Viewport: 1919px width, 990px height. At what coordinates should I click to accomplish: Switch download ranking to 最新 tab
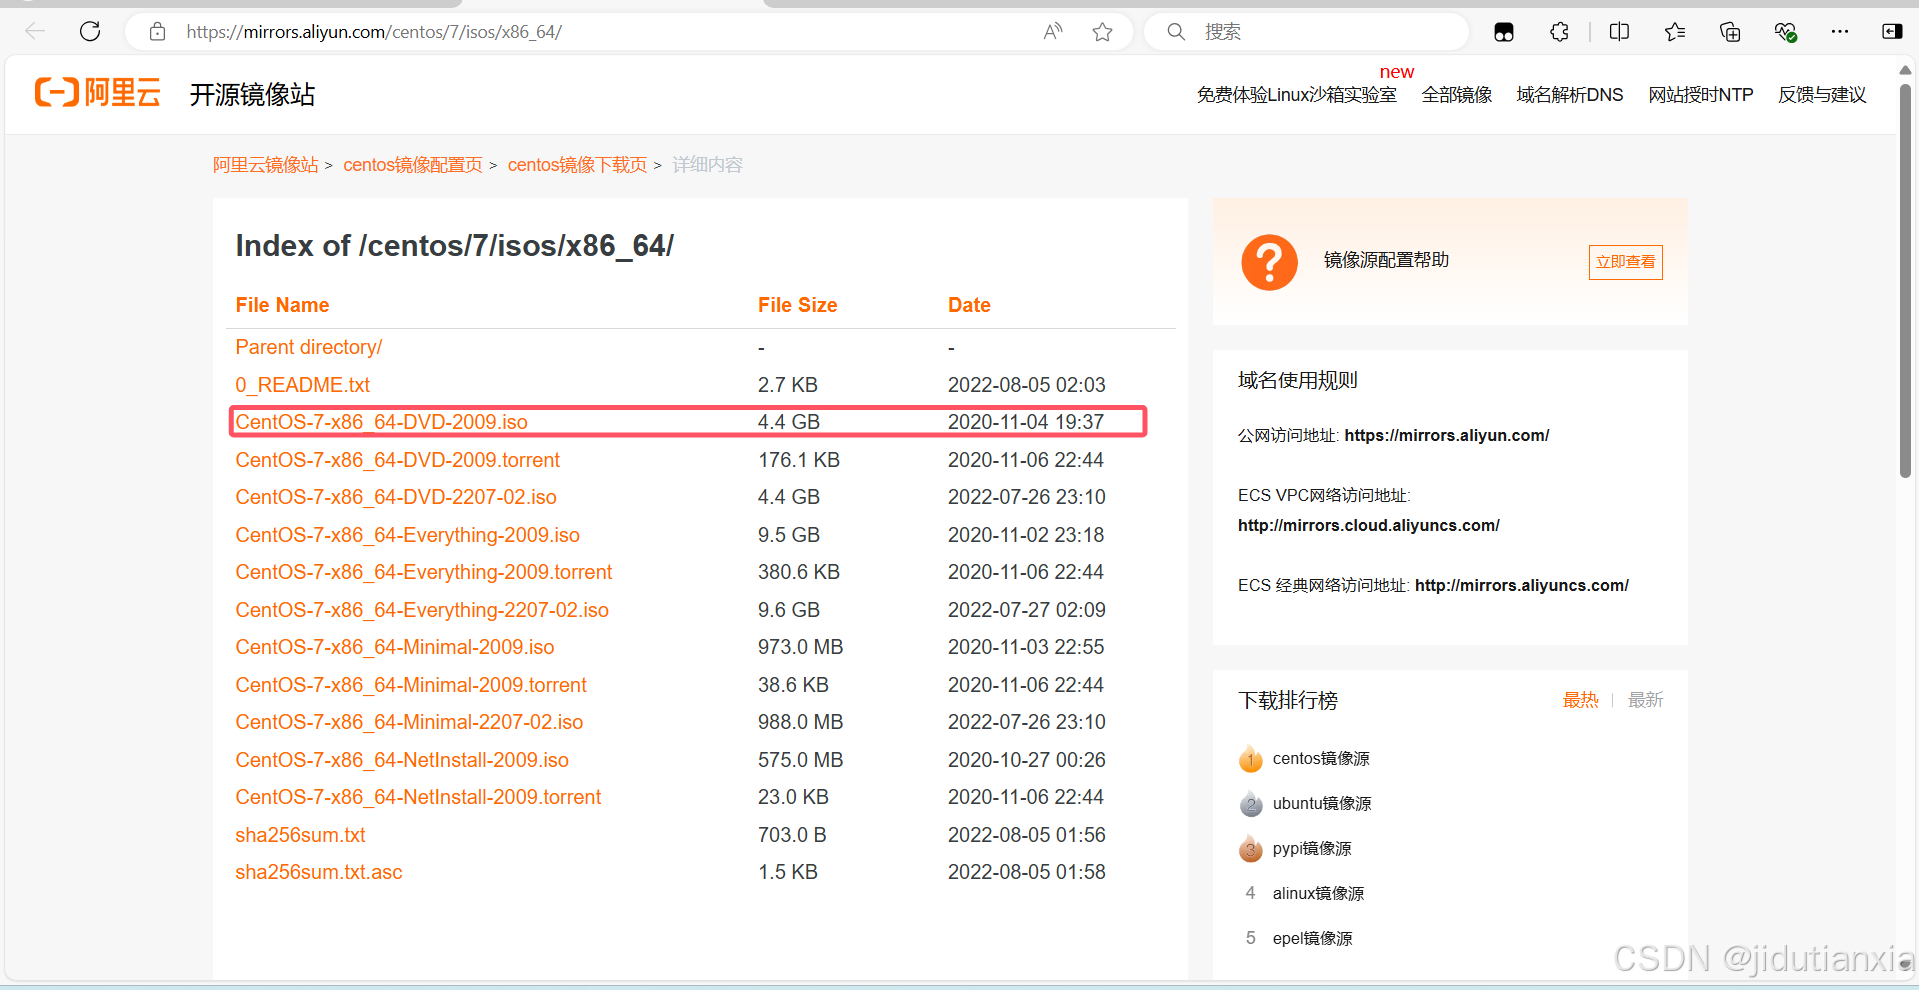click(1645, 700)
